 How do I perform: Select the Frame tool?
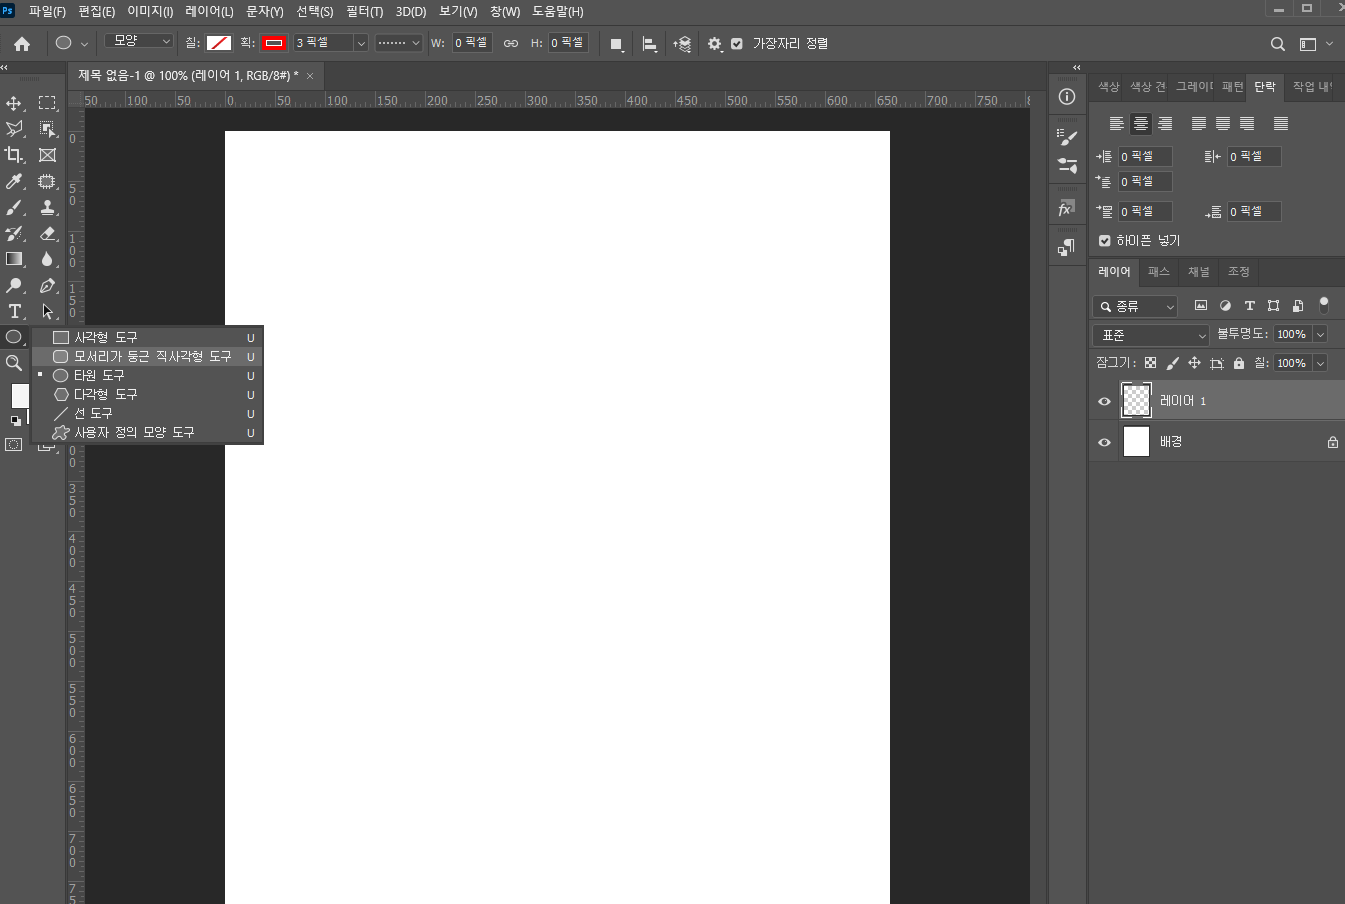coord(47,155)
